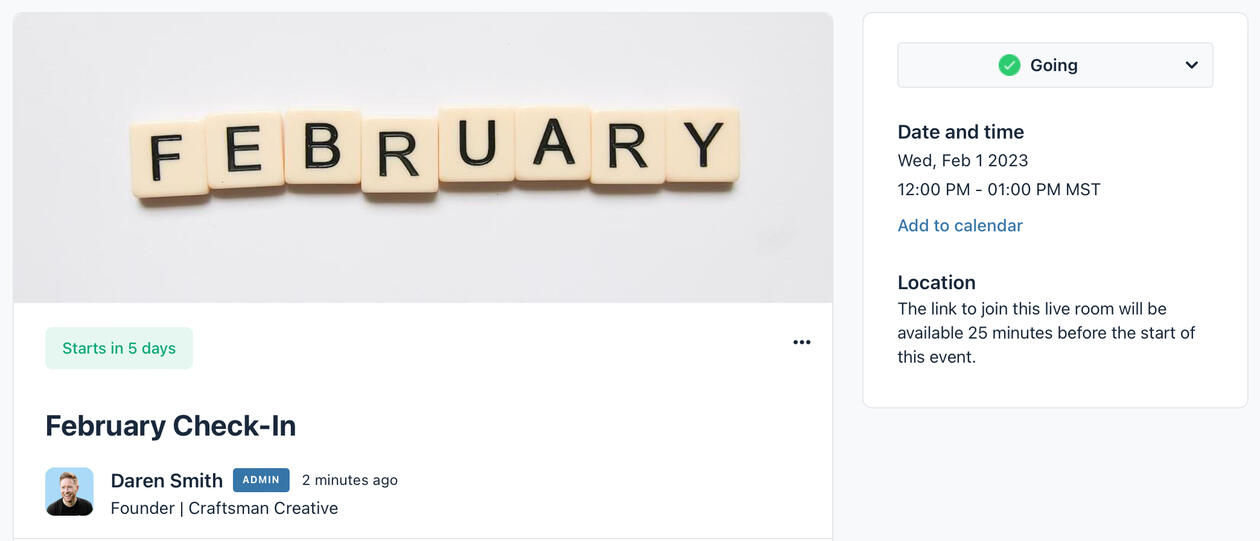Click the Add to calendar link
The height and width of the screenshot is (541, 1260).
click(959, 226)
